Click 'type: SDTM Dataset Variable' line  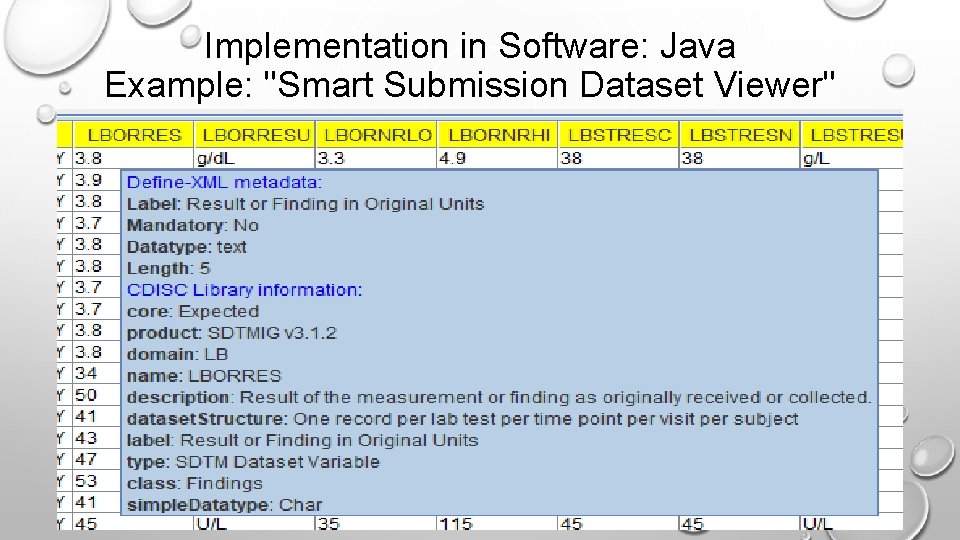tap(253, 462)
